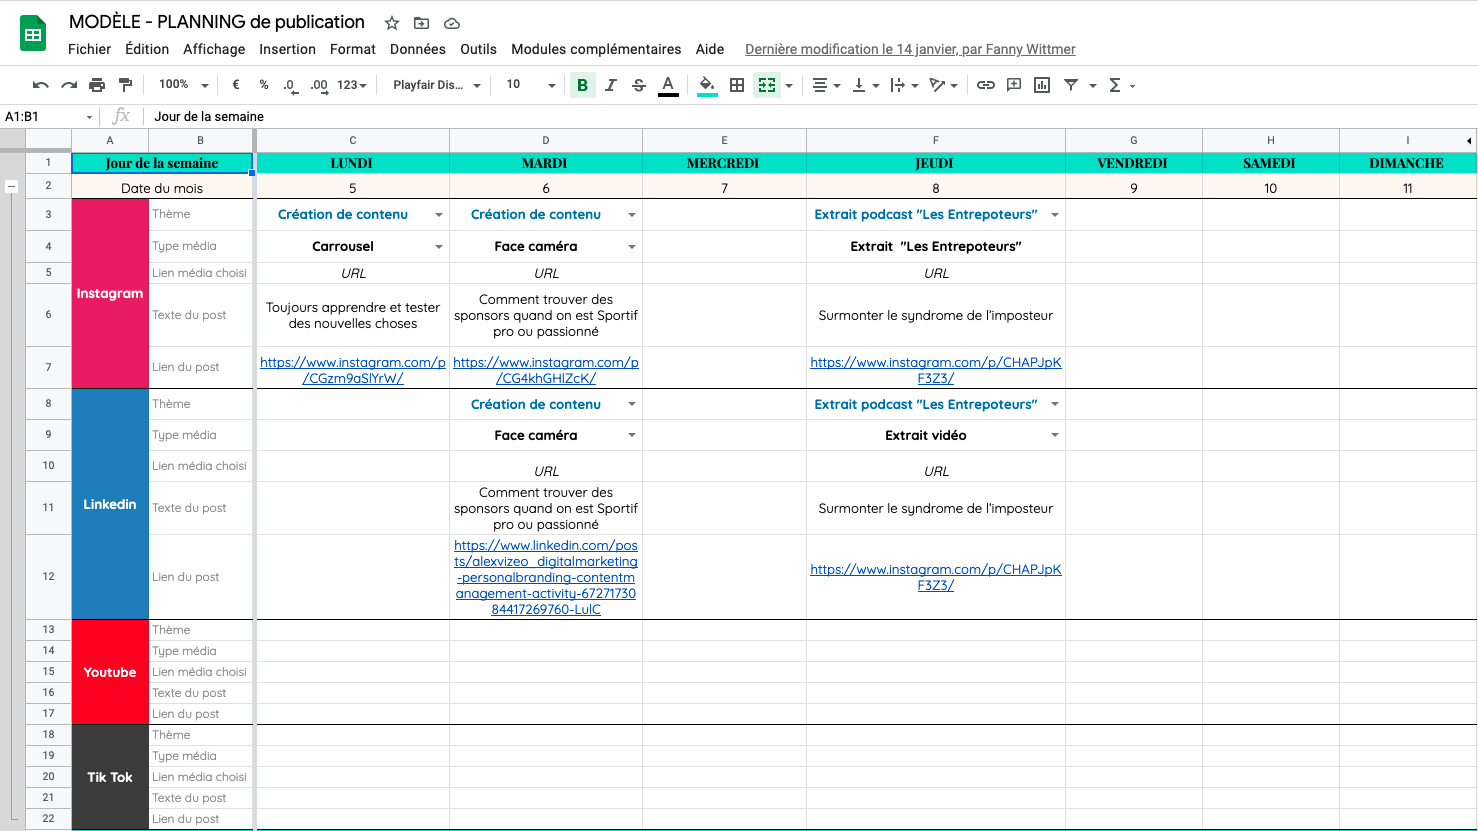Expand the font size dropdown
Image resolution: width=1478 pixels, height=831 pixels.
point(550,85)
